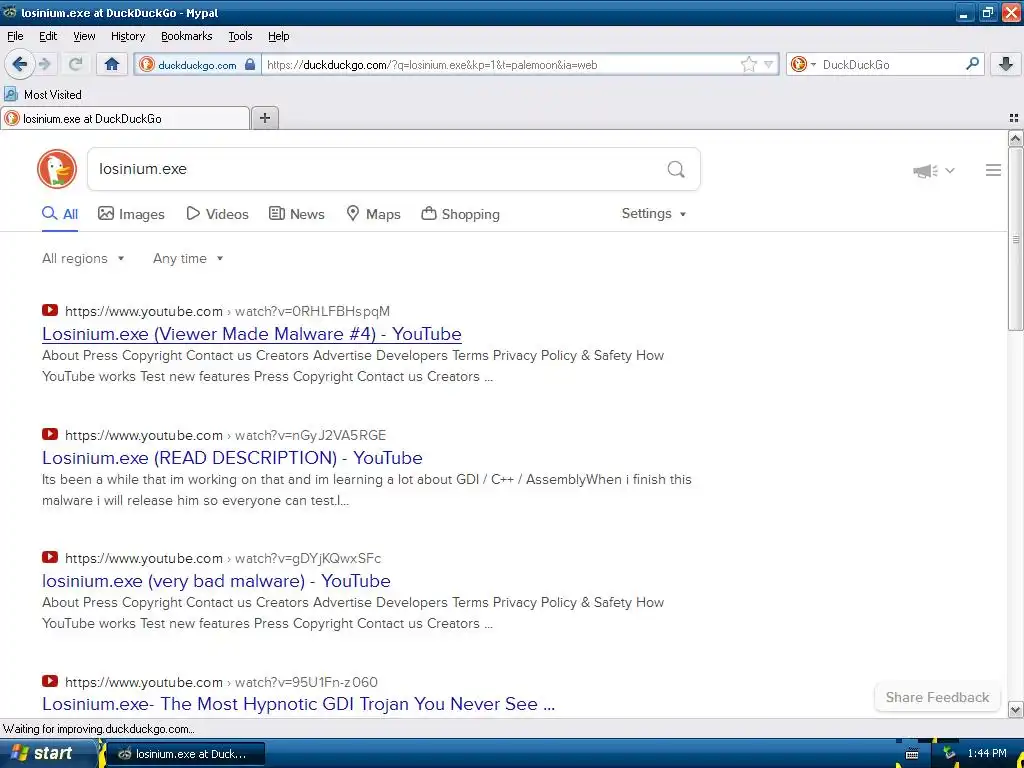Select the losinium.exe at DuckDuckGo tab
The width and height of the screenshot is (1024, 768).
[125, 118]
